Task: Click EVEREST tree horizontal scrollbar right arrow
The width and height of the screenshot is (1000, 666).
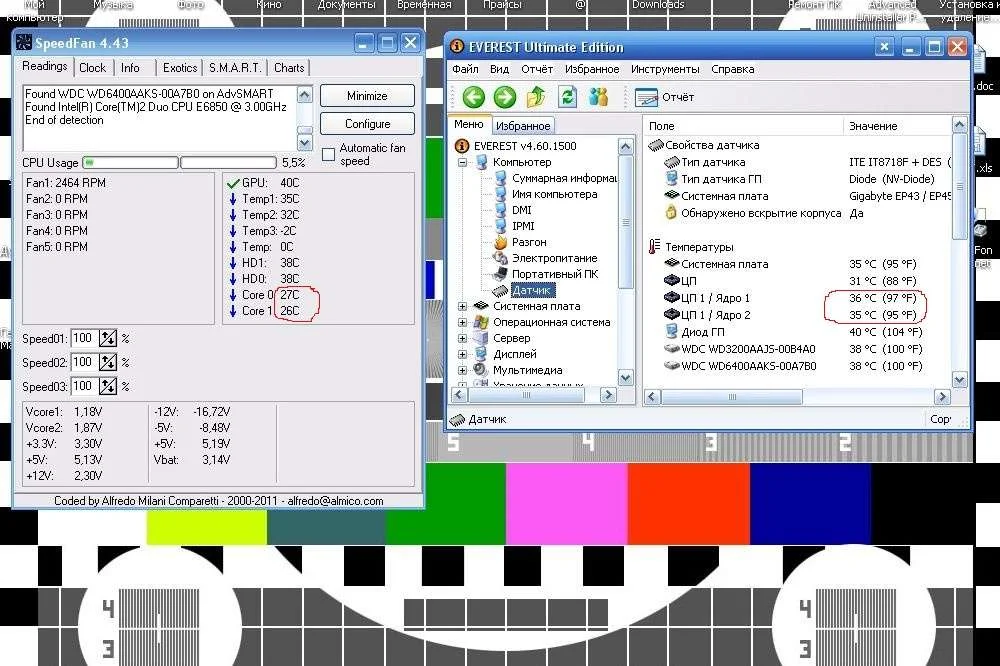Action: pos(608,395)
